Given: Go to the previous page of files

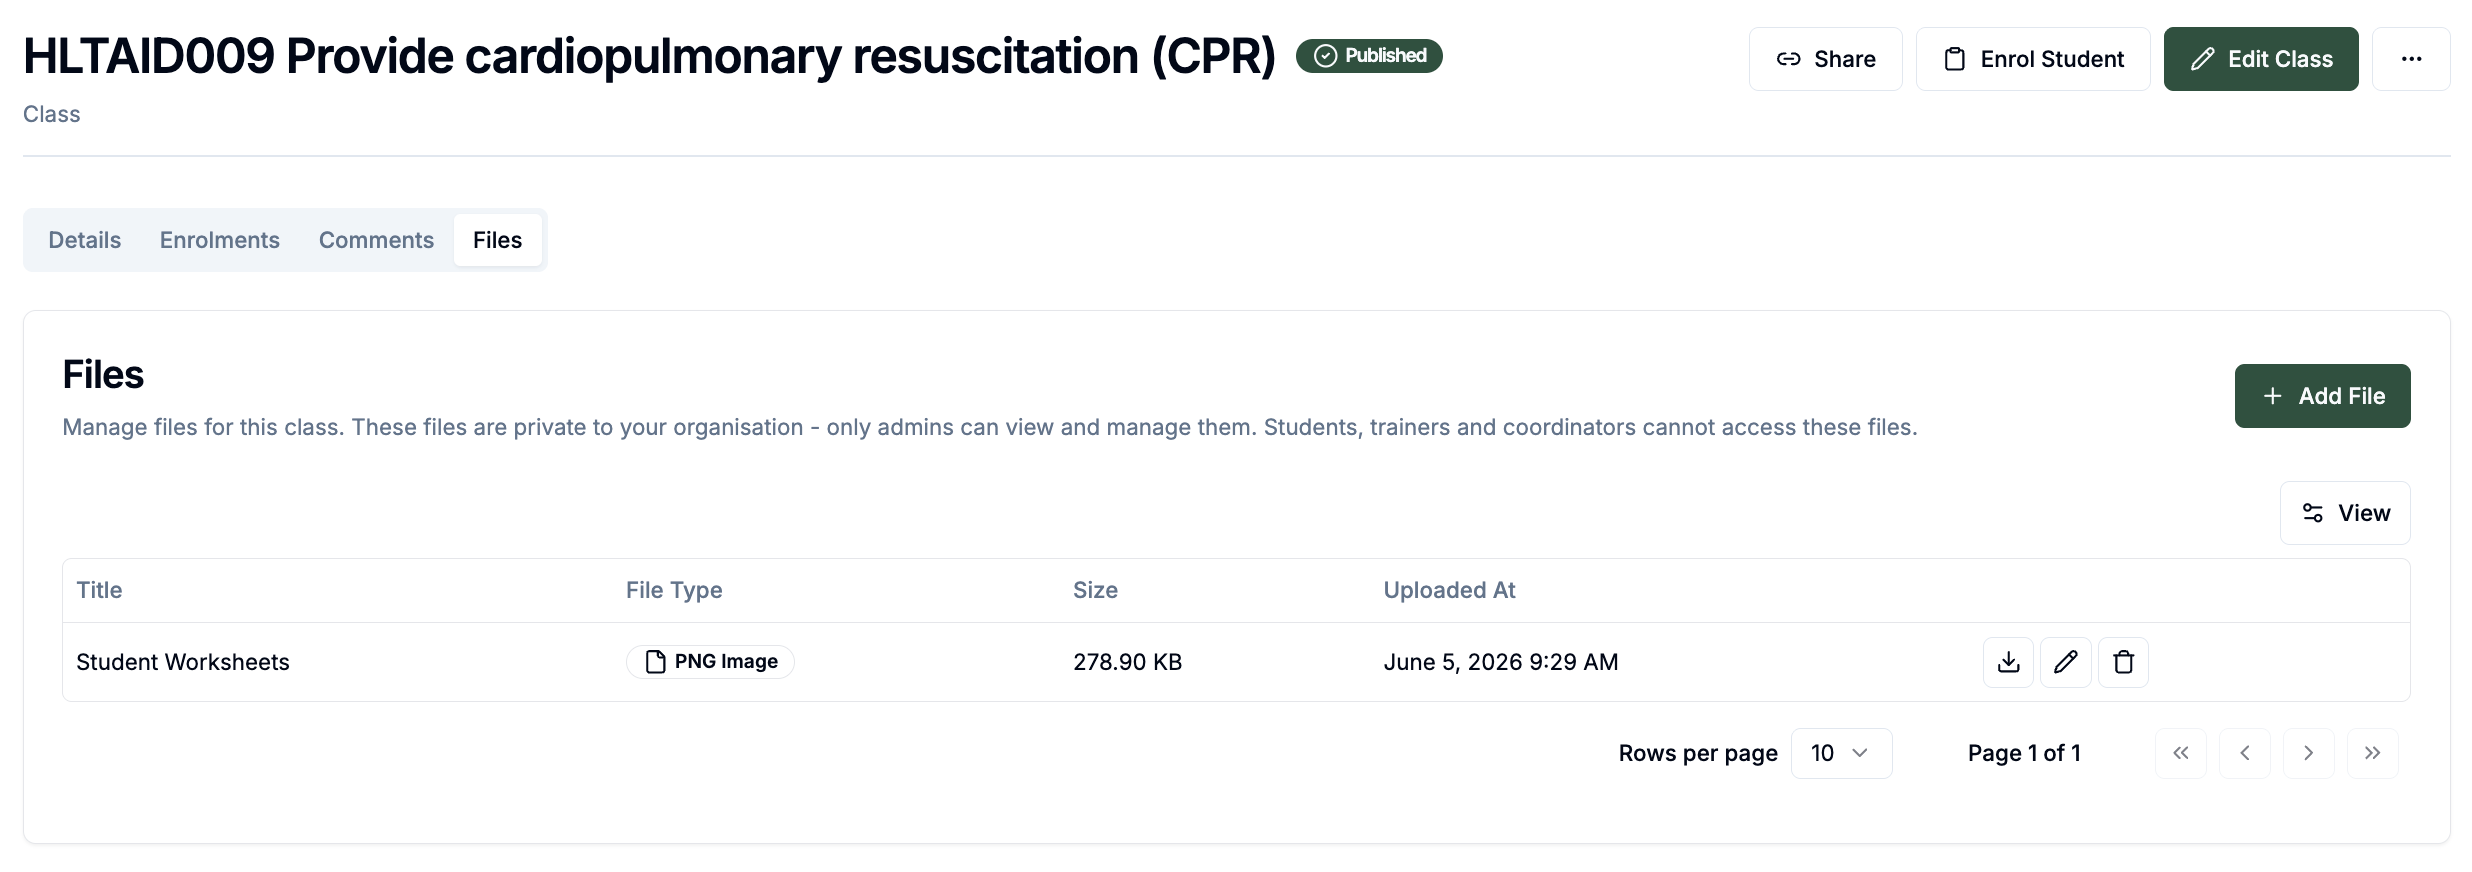Looking at the screenshot, I should (2245, 753).
